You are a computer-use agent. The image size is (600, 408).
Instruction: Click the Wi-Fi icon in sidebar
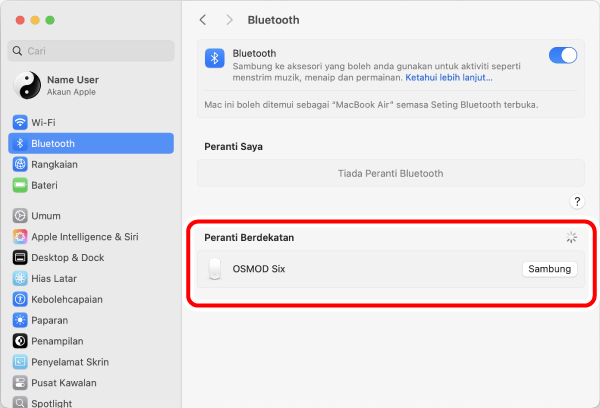[x=20, y=122]
